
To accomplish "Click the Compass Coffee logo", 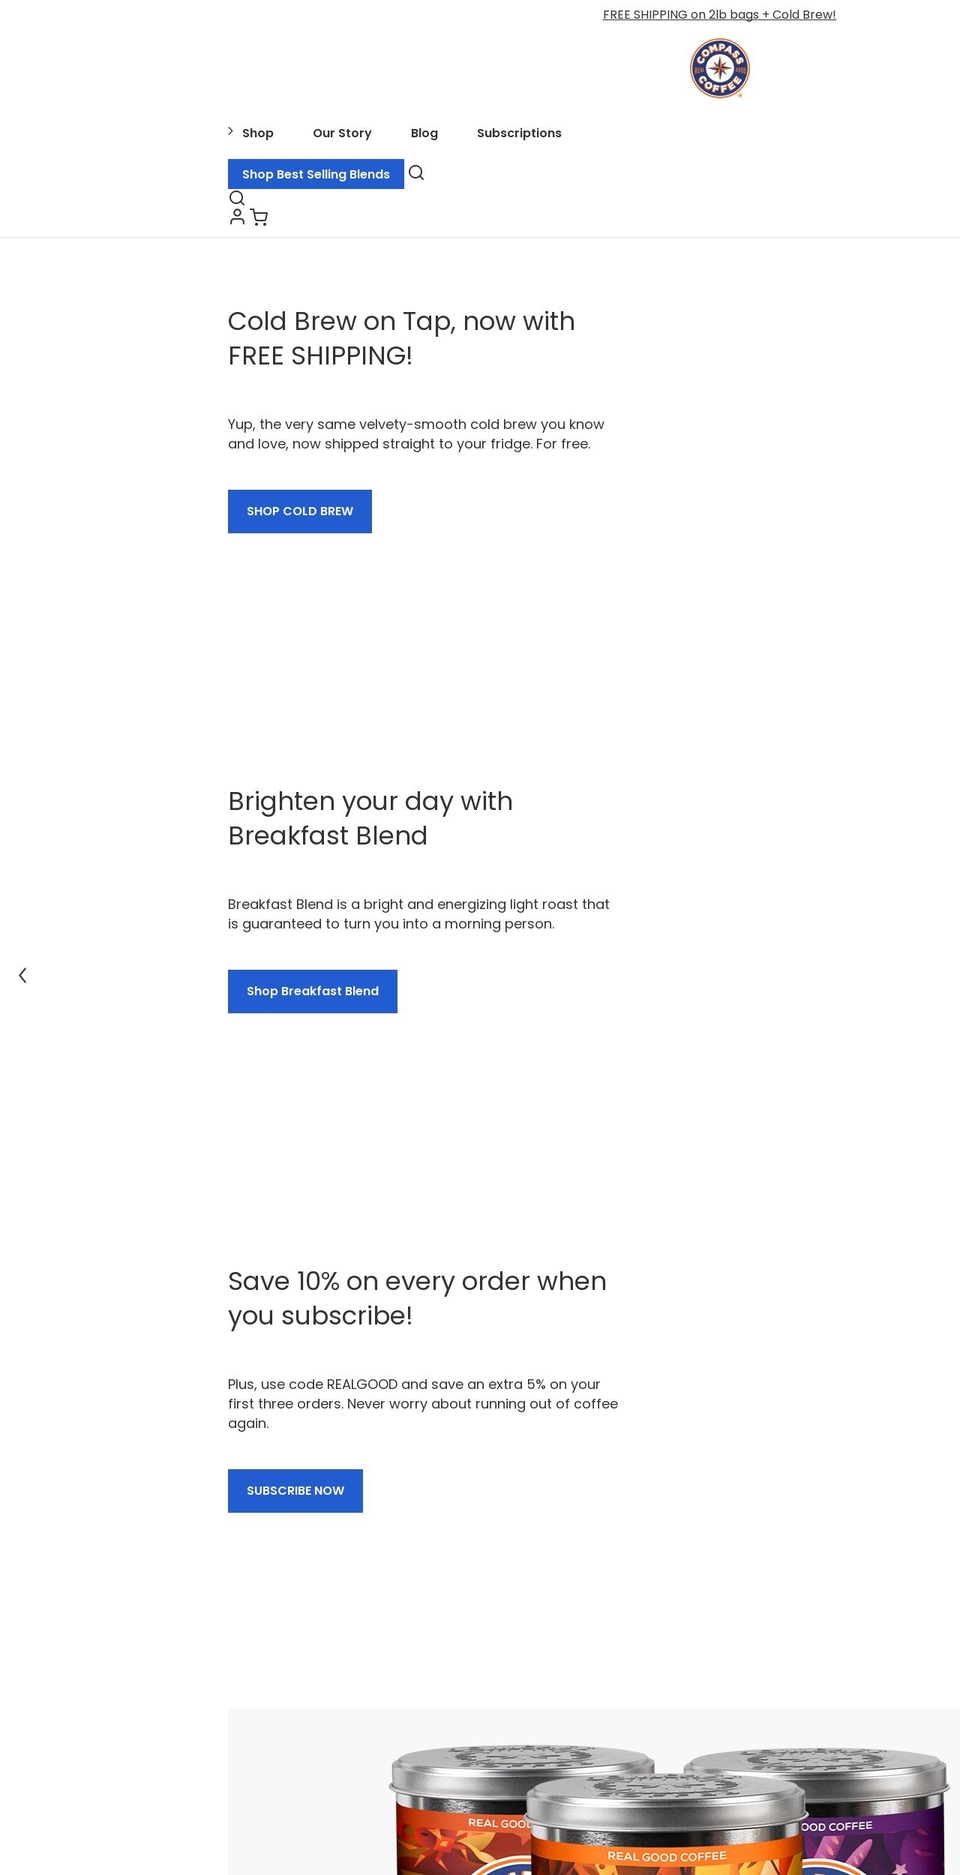I will point(718,67).
